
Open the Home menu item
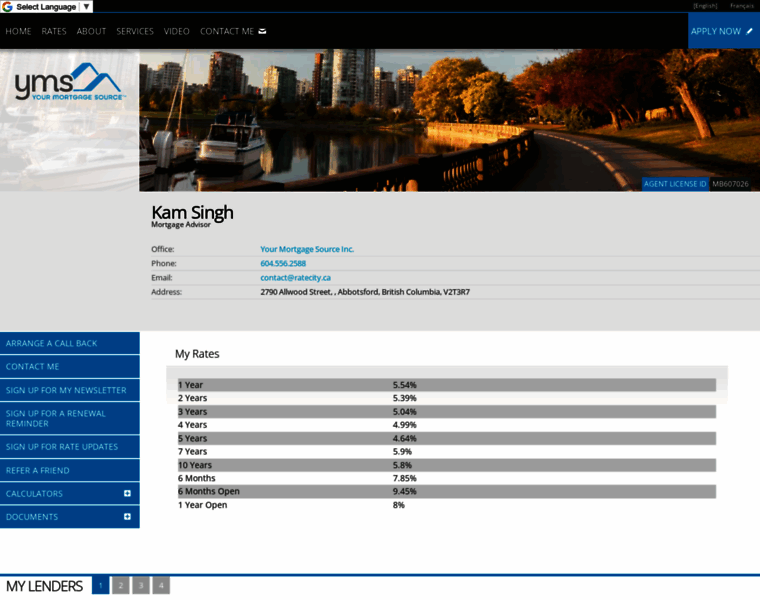pos(18,31)
